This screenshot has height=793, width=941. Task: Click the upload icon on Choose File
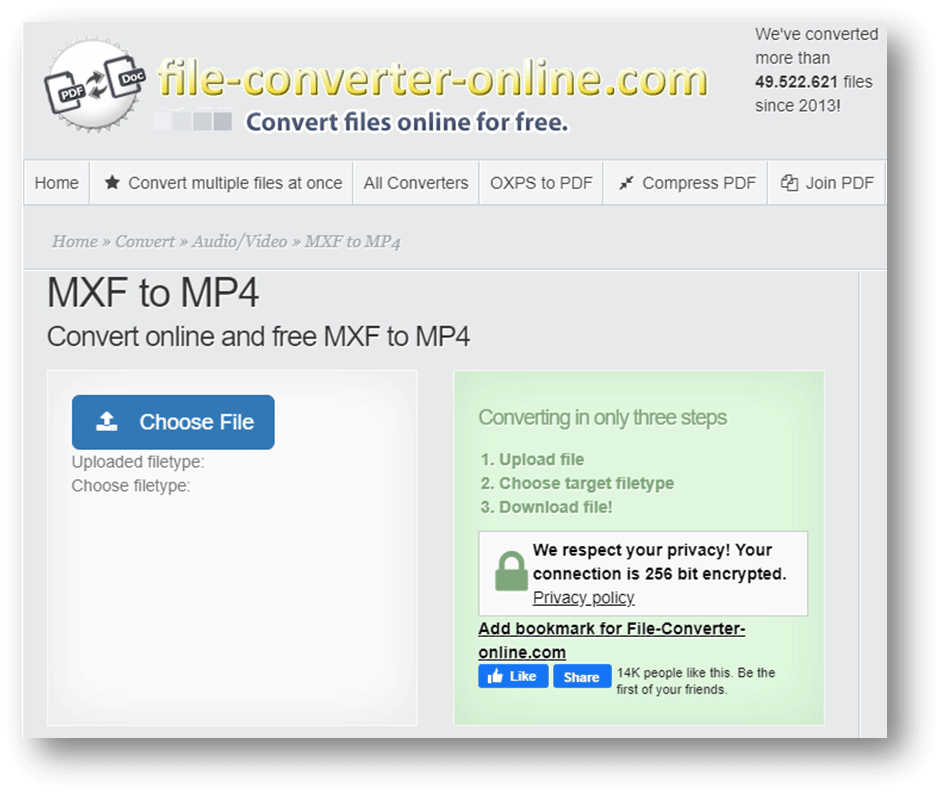[107, 421]
